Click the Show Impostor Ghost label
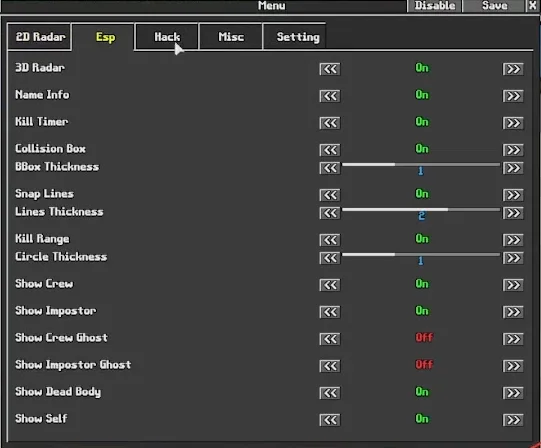Screen dimensions: 541x448 point(73,365)
